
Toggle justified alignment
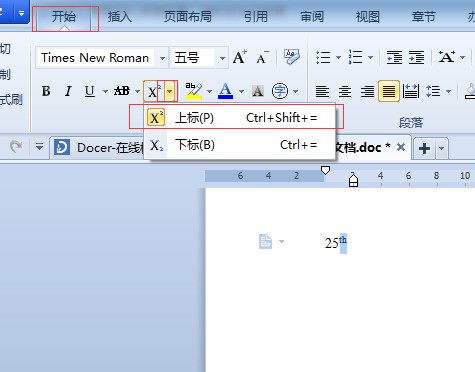(x=389, y=91)
